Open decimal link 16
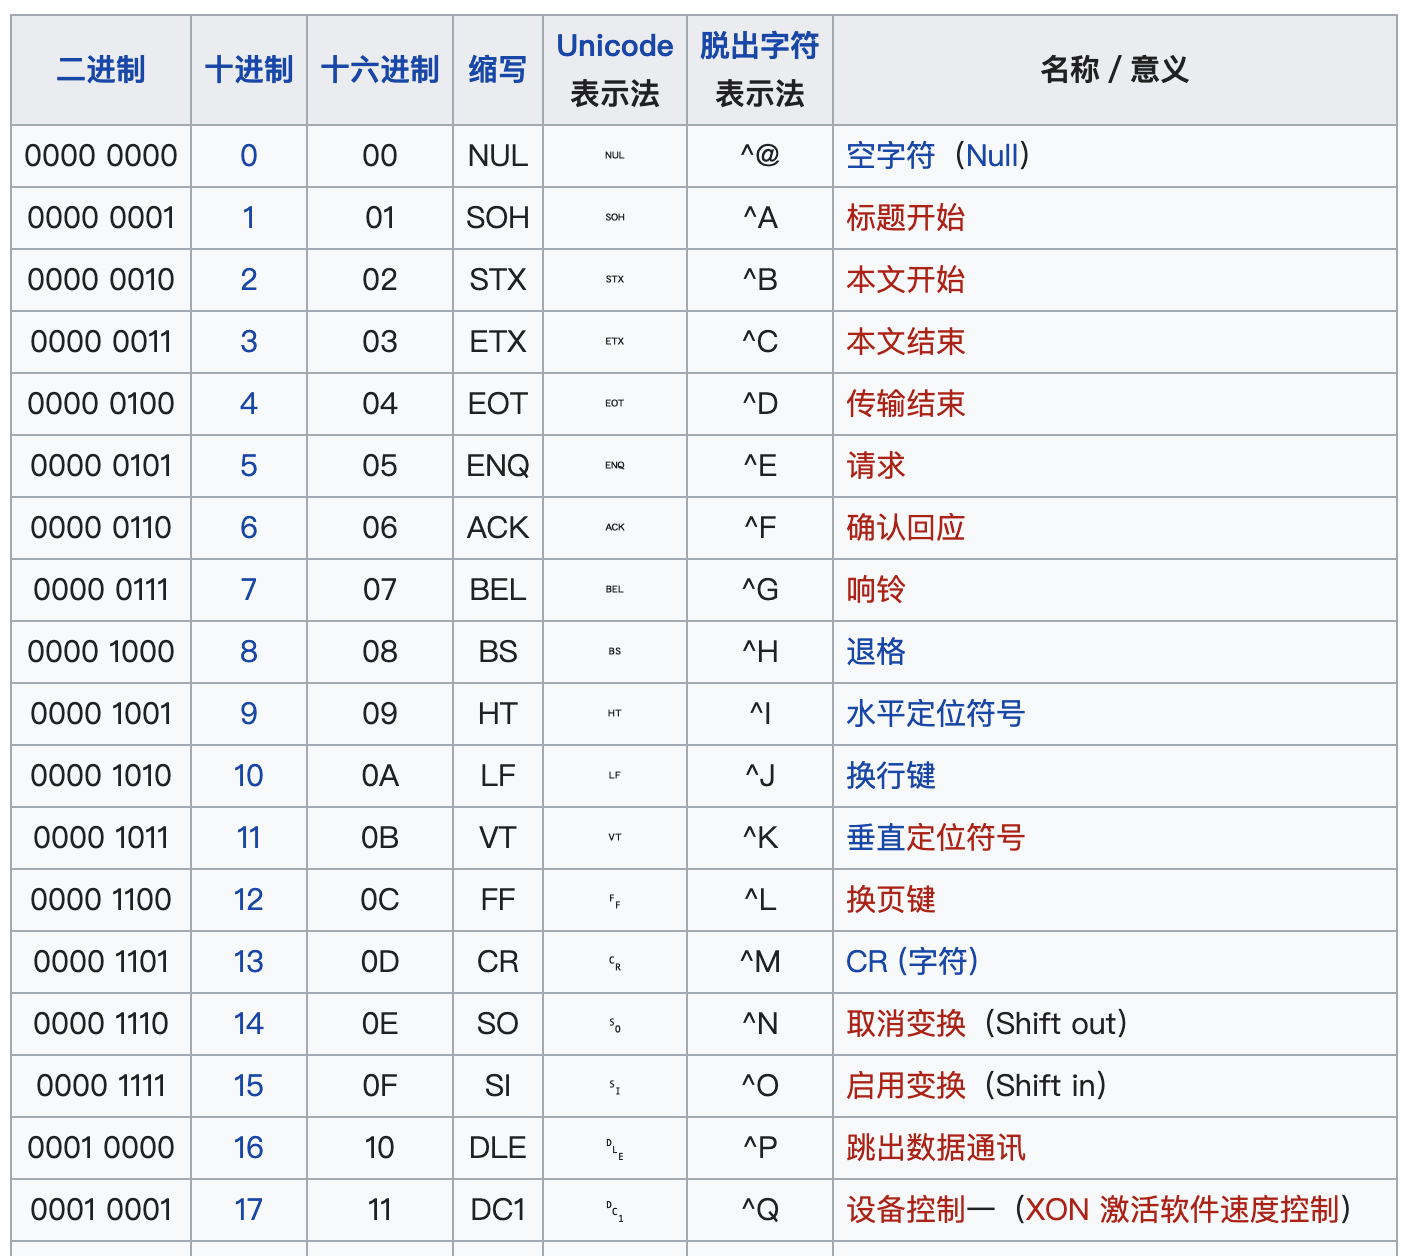The image size is (1410, 1256). click(249, 1148)
